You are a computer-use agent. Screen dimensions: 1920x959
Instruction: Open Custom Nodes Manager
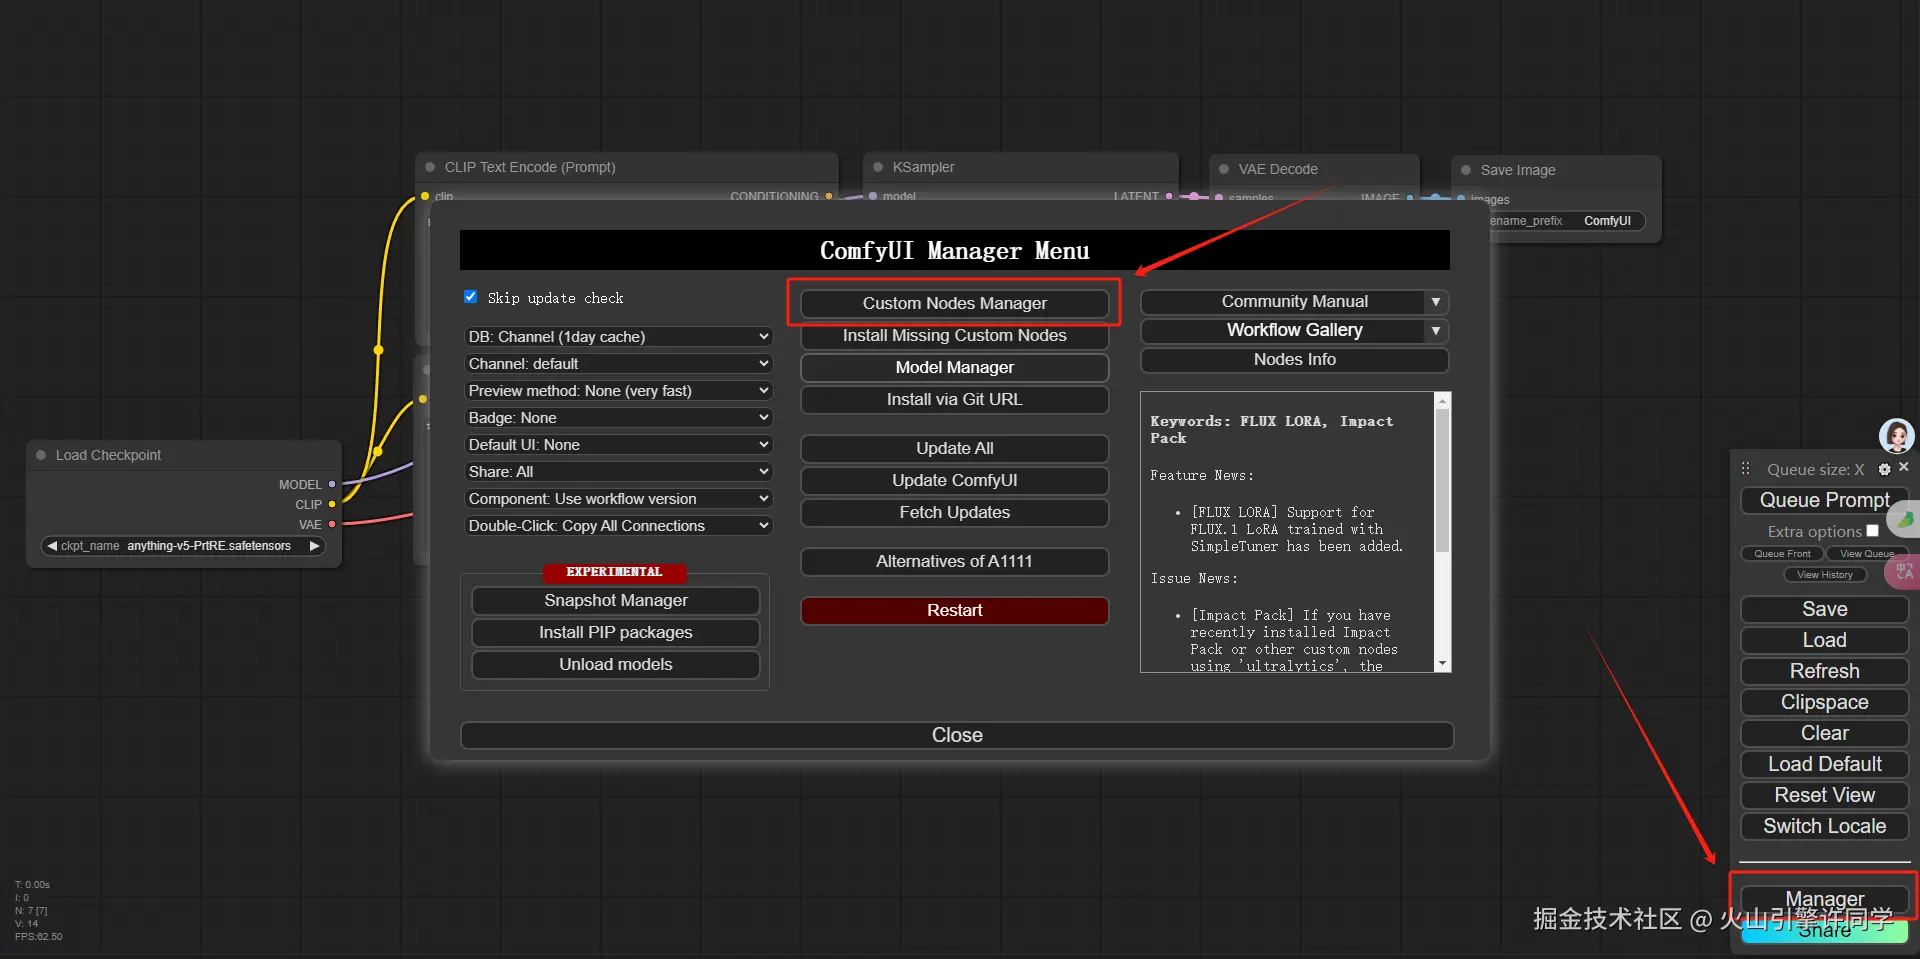pyautogui.click(x=955, y=303)
